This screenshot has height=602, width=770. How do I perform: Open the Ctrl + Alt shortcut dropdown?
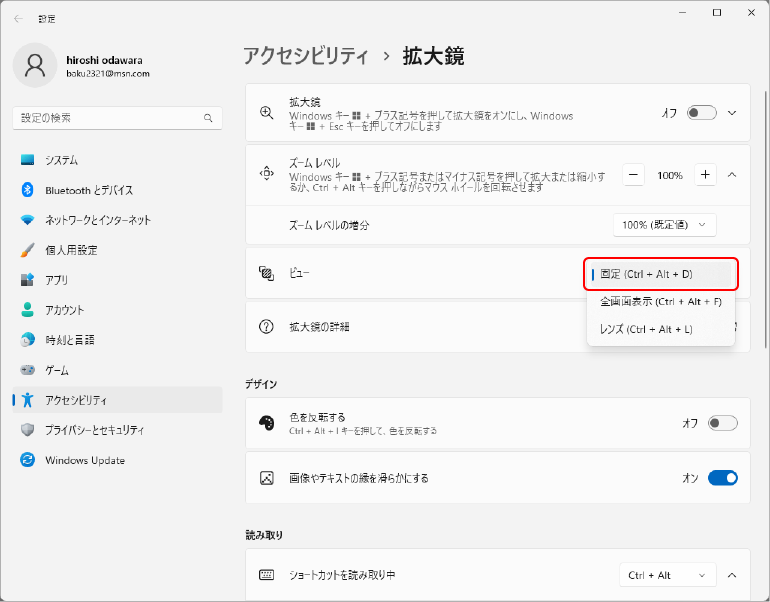[667, 575]
